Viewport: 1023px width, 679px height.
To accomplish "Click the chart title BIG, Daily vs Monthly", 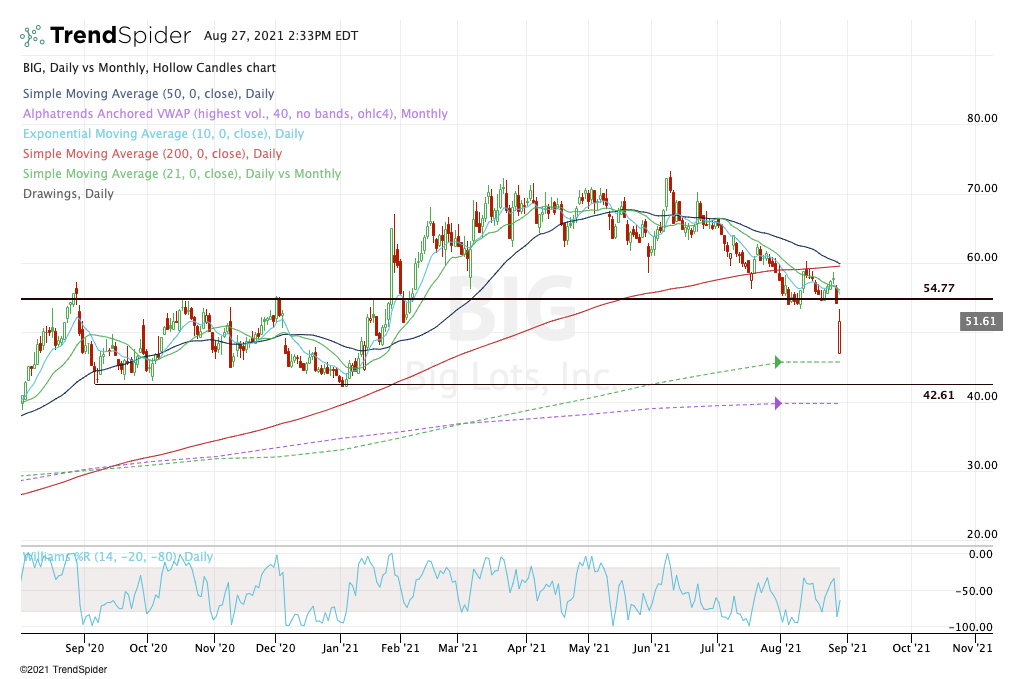I will (148, 68).
